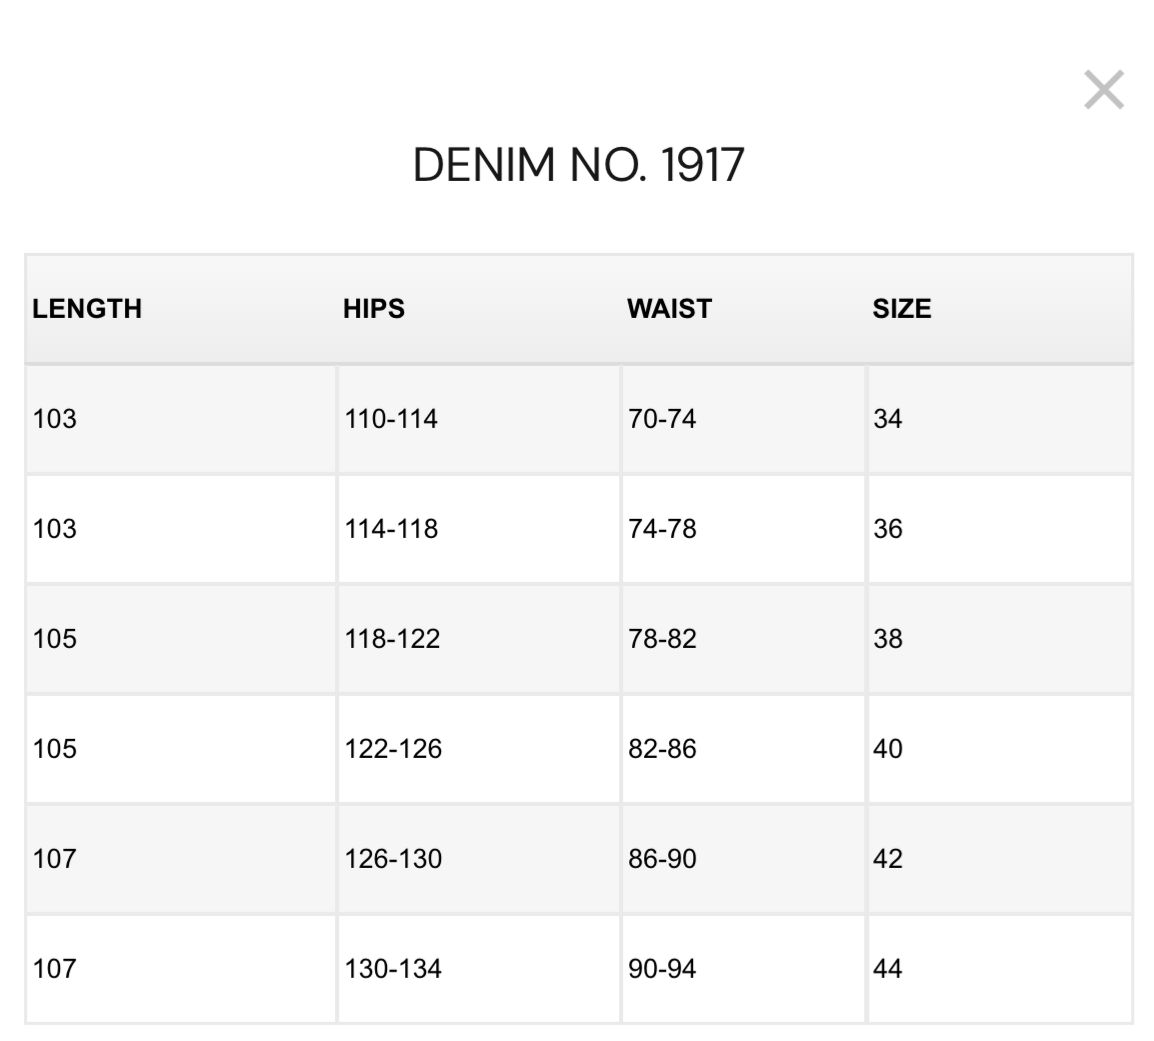Click the 74-78 waist cell
The image size is (1154, 1041).
point(662,529)
